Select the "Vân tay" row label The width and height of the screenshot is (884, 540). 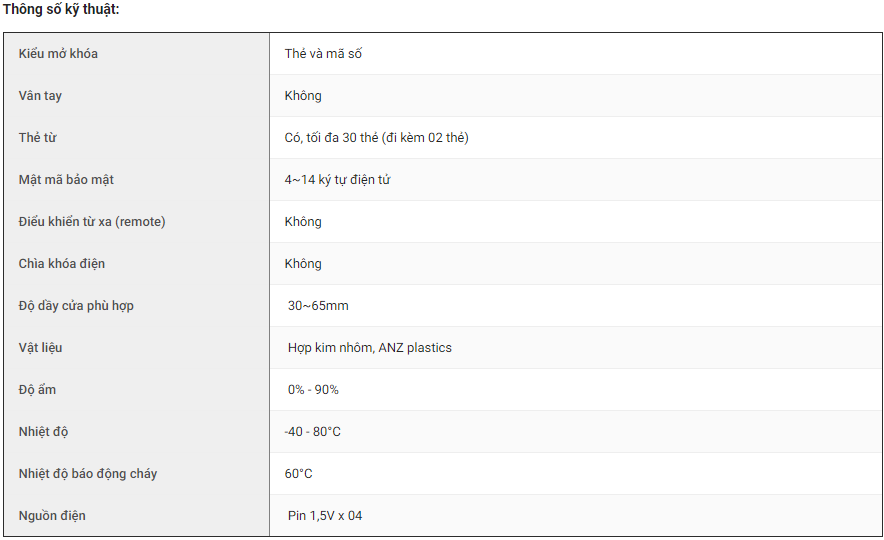pos(40,96)
